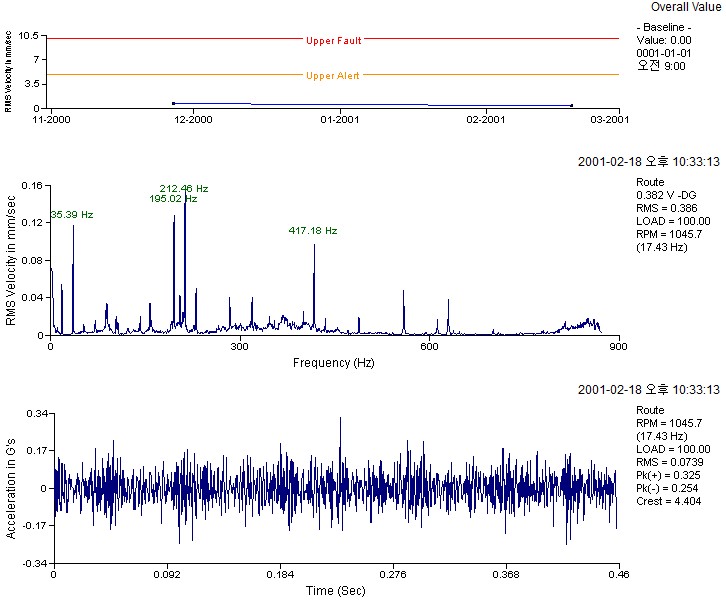Screen dimensions: 726x605
Task: Click the 195.02 Hz peak label
Action: coord(173,199)
